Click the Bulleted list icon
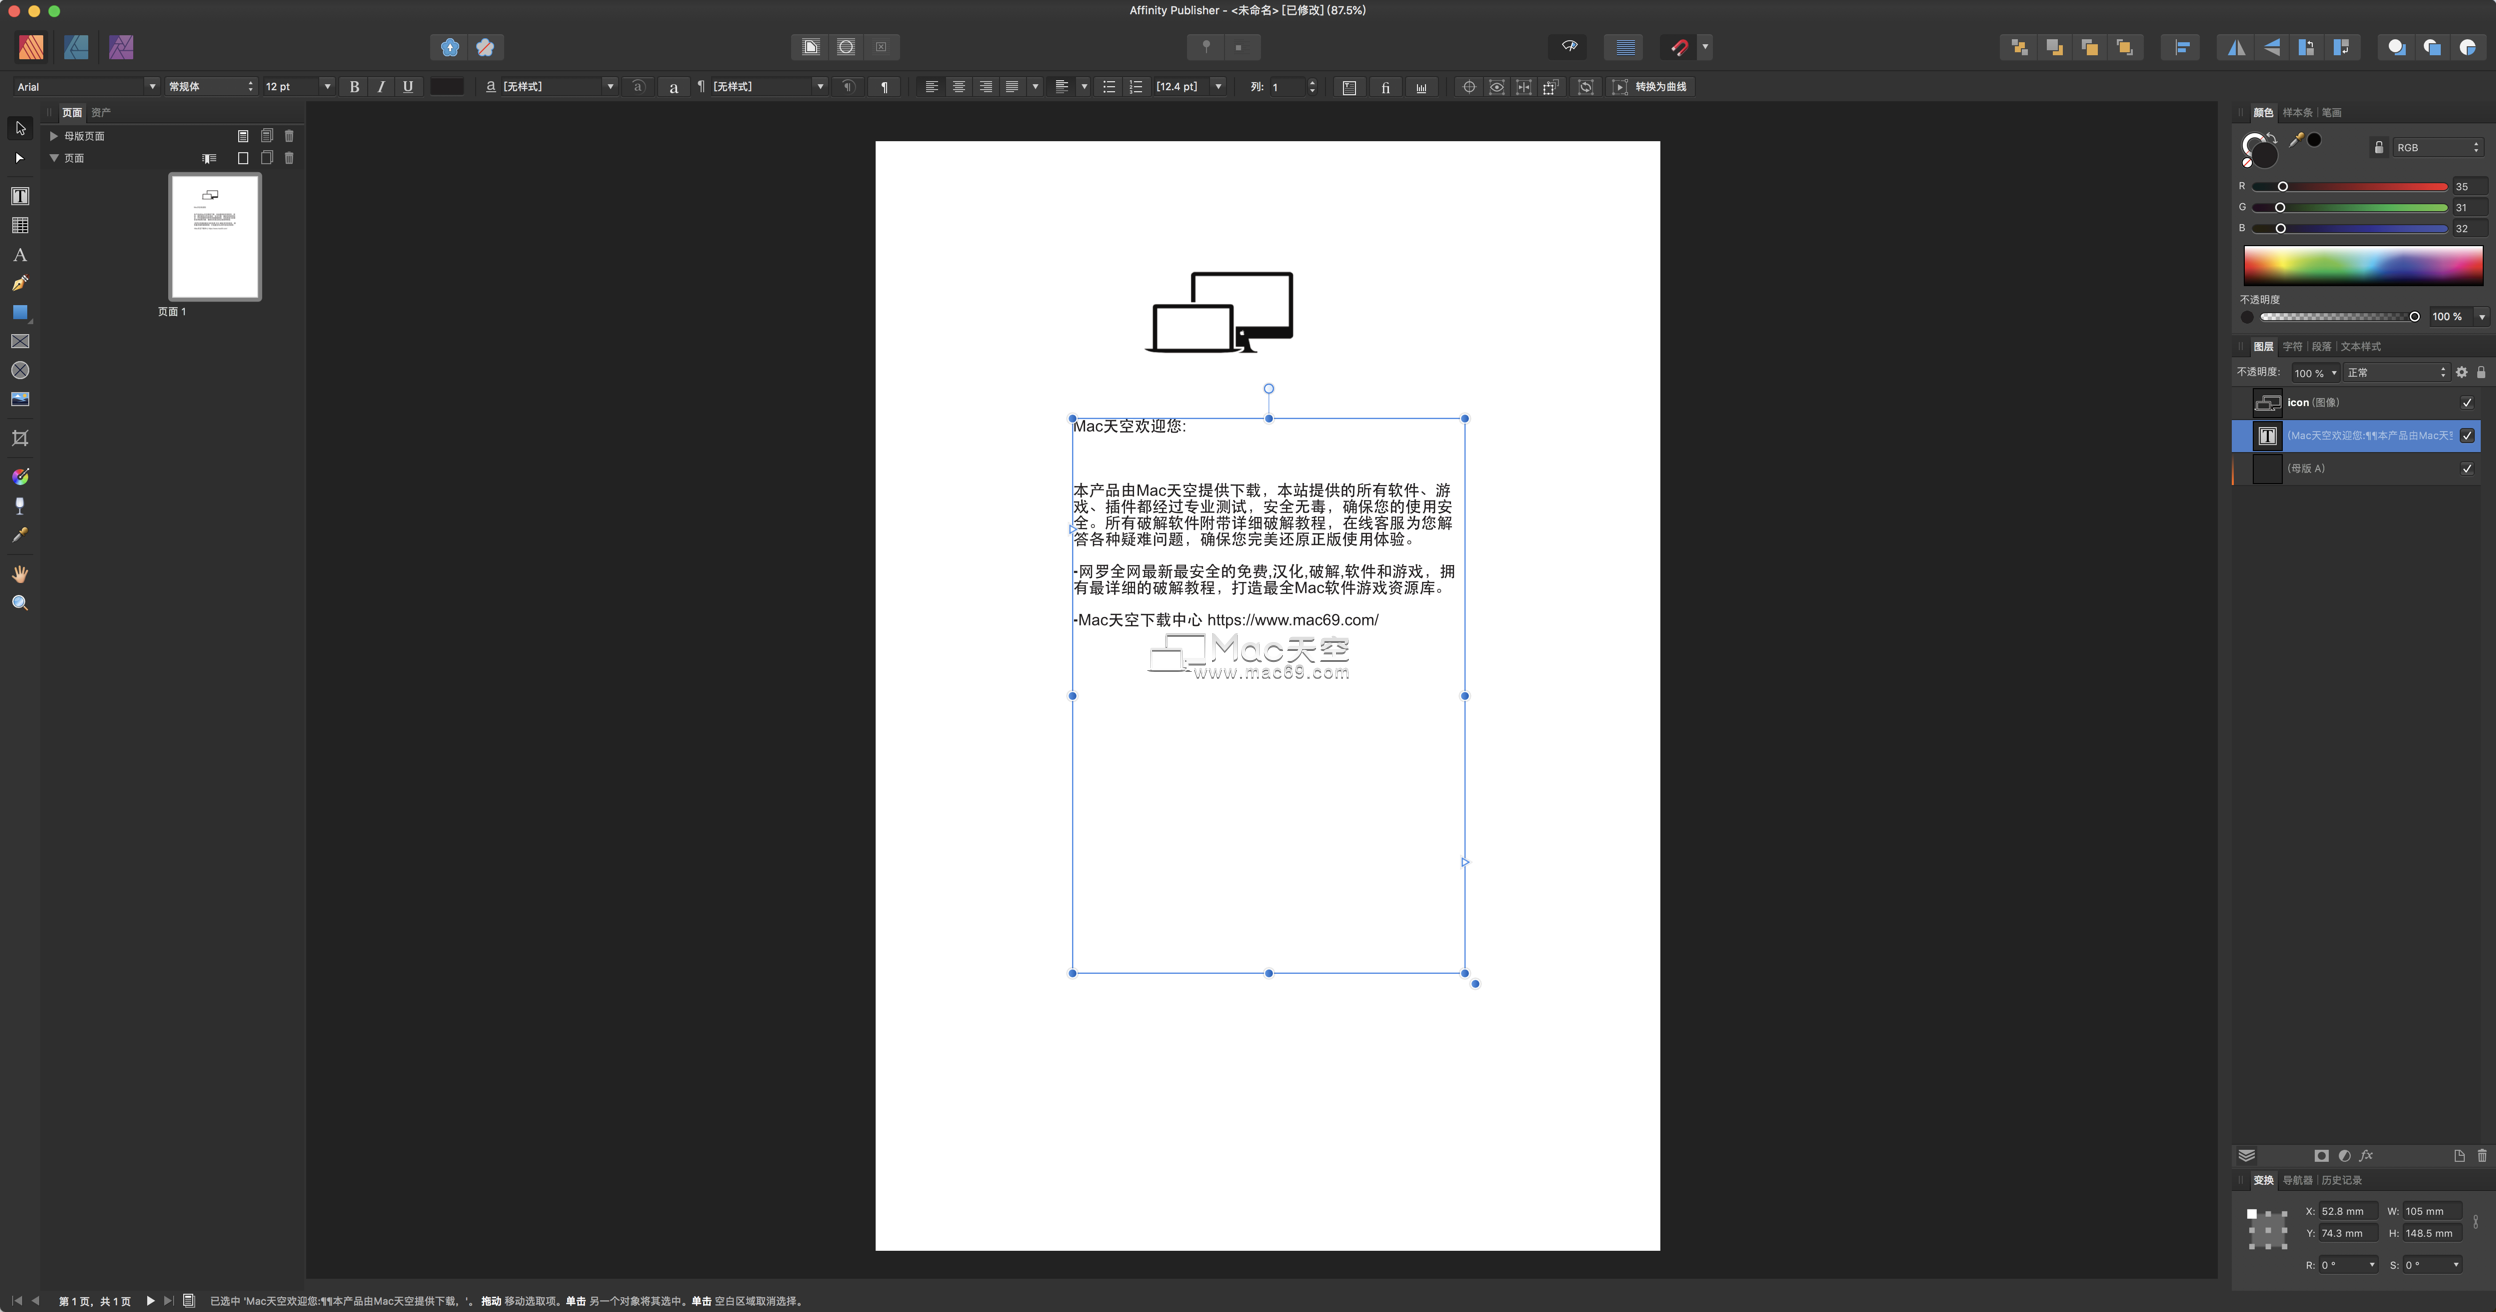 1109,87
